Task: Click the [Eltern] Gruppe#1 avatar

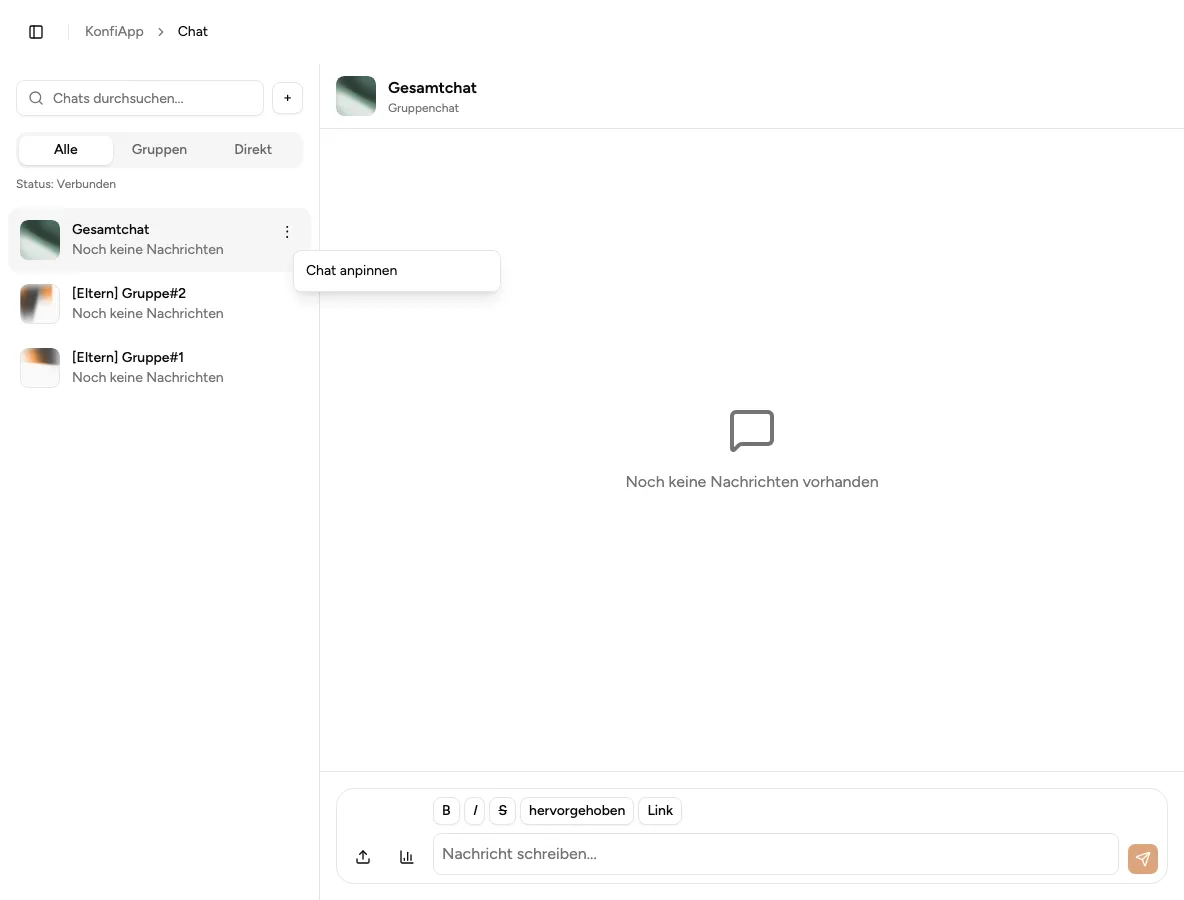Action: 40,368
